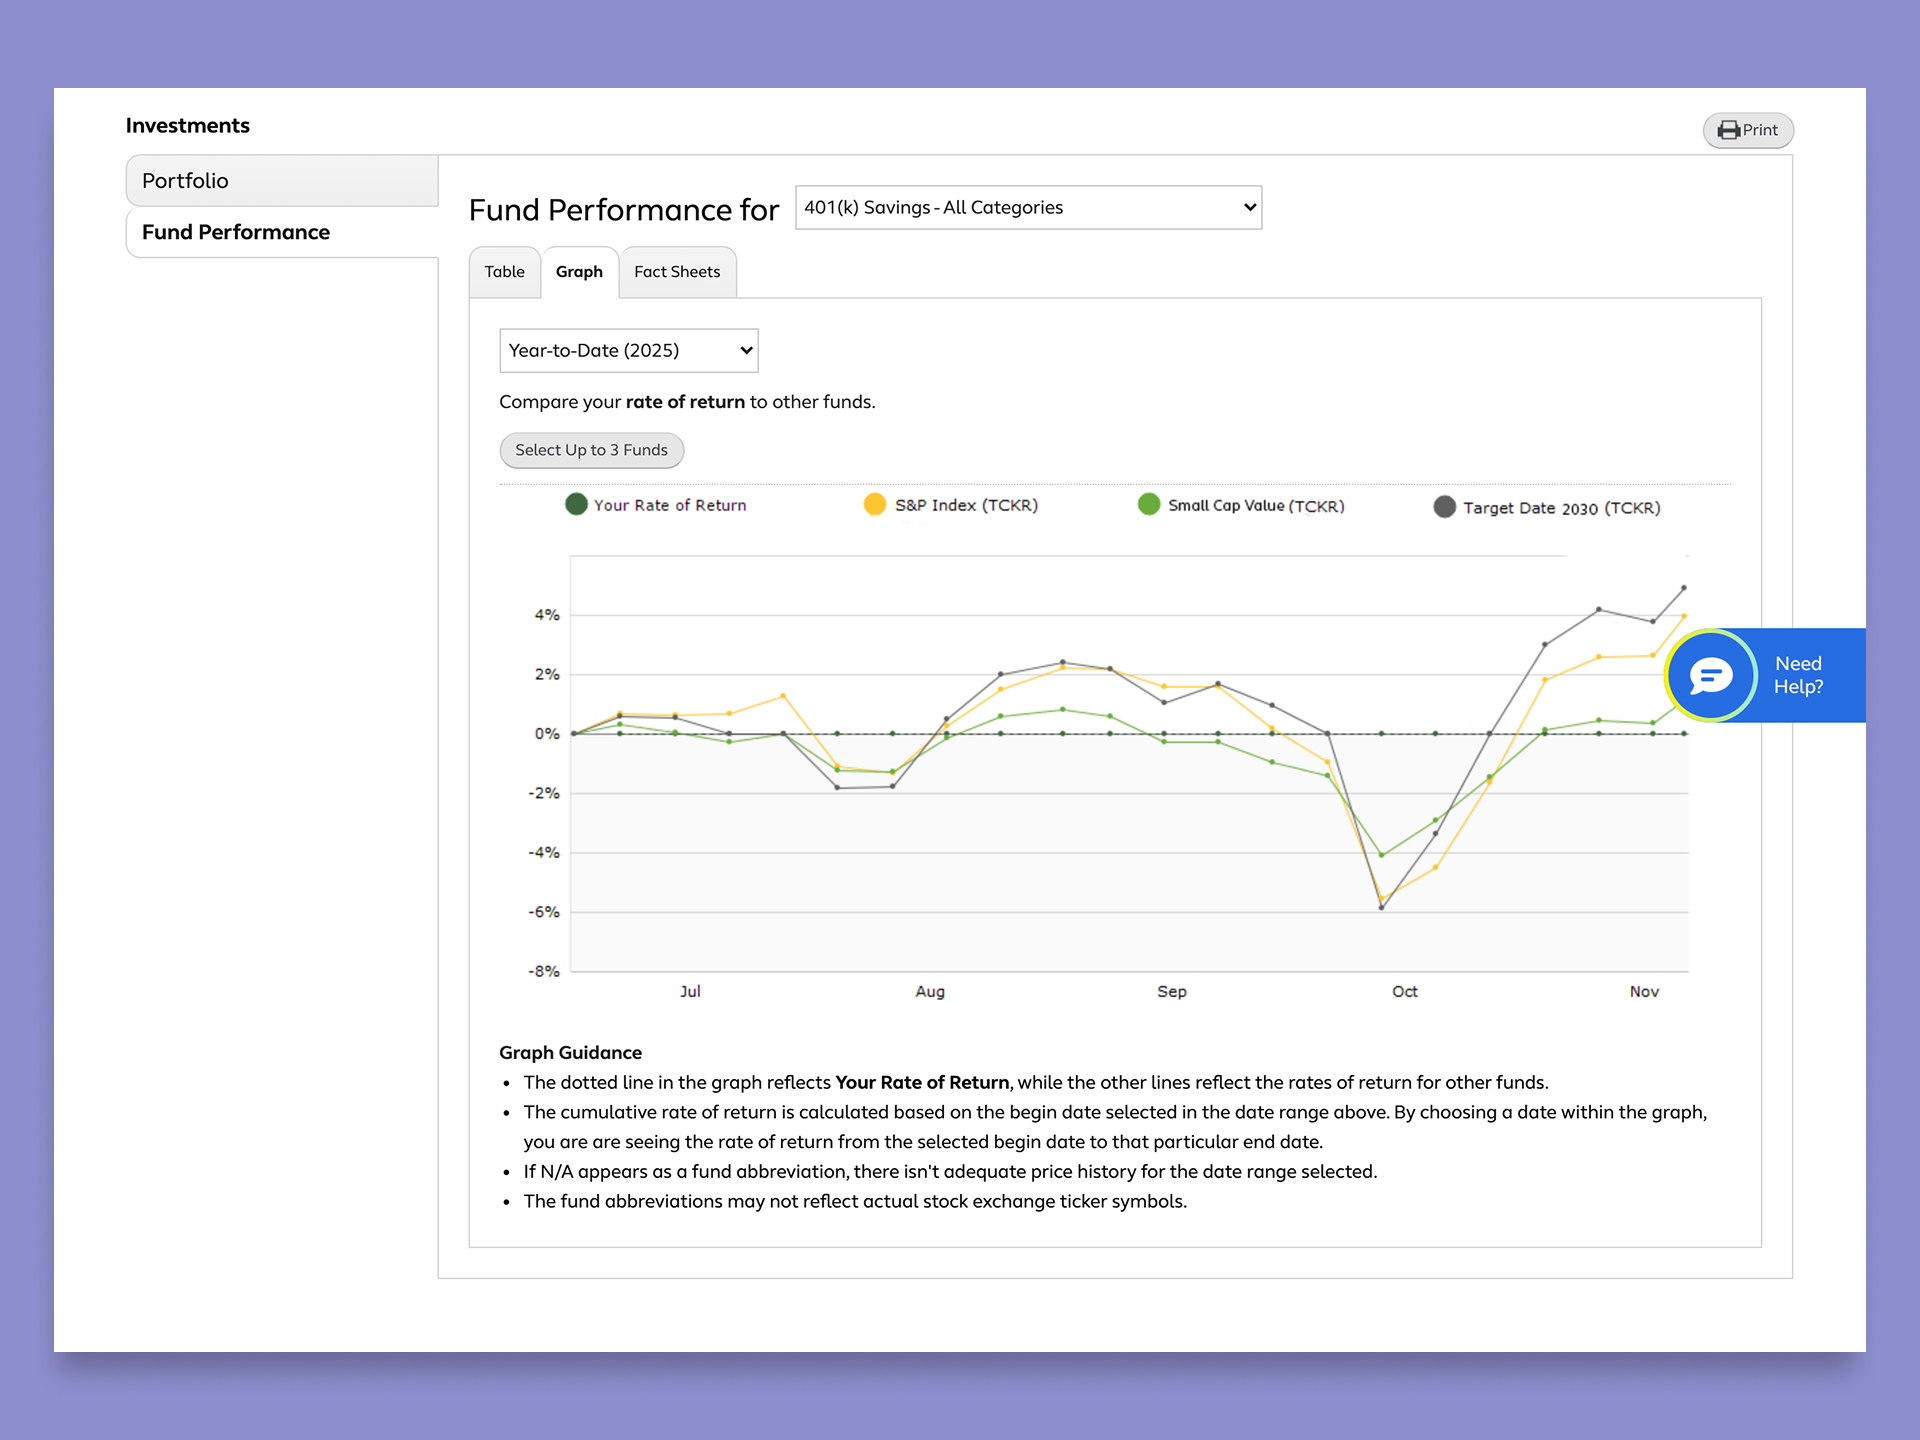Image resolution: width=1920 pixels, height=1440 pixels.
Task: Click the gray Target Date 2030 legend dot
Action: (x=1444, y=507)
